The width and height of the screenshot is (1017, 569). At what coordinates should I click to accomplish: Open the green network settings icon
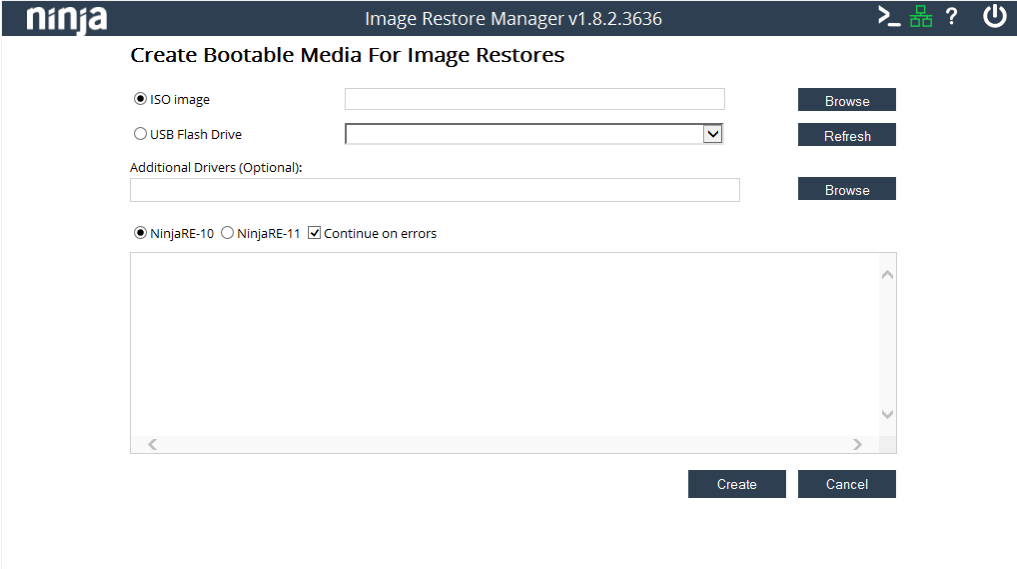pyautogui.click(x=920, y=16)
